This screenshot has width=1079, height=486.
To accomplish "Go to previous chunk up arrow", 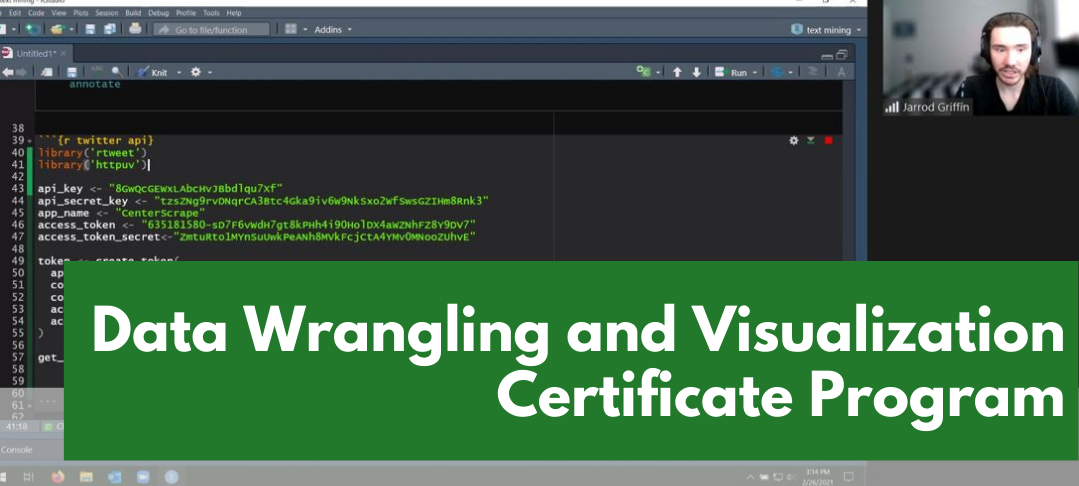I will 677,72.
